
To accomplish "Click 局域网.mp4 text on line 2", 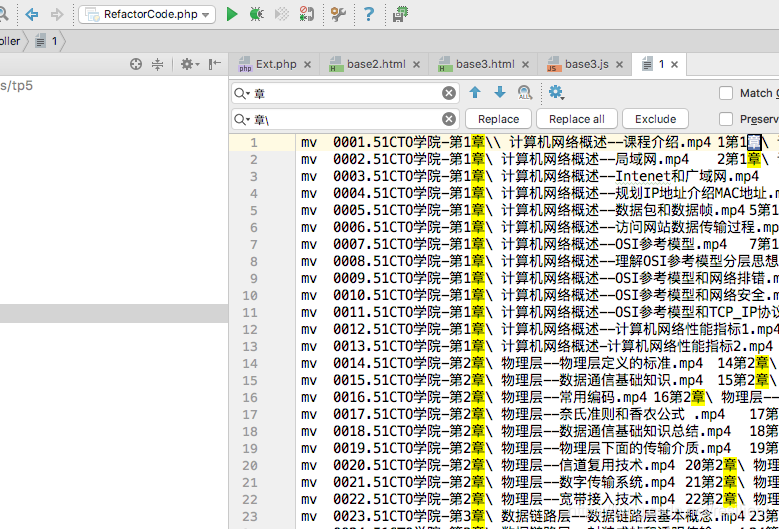I will click(x=652, y=159).
